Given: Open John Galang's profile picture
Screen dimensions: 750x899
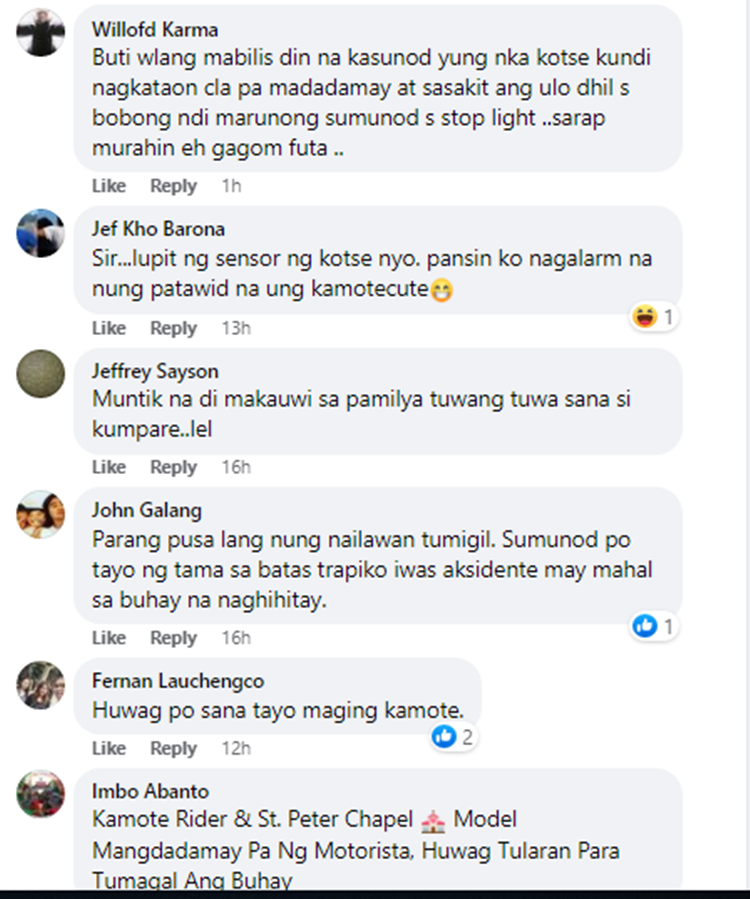Looking at the screenshot, I should tap(40, 514).
